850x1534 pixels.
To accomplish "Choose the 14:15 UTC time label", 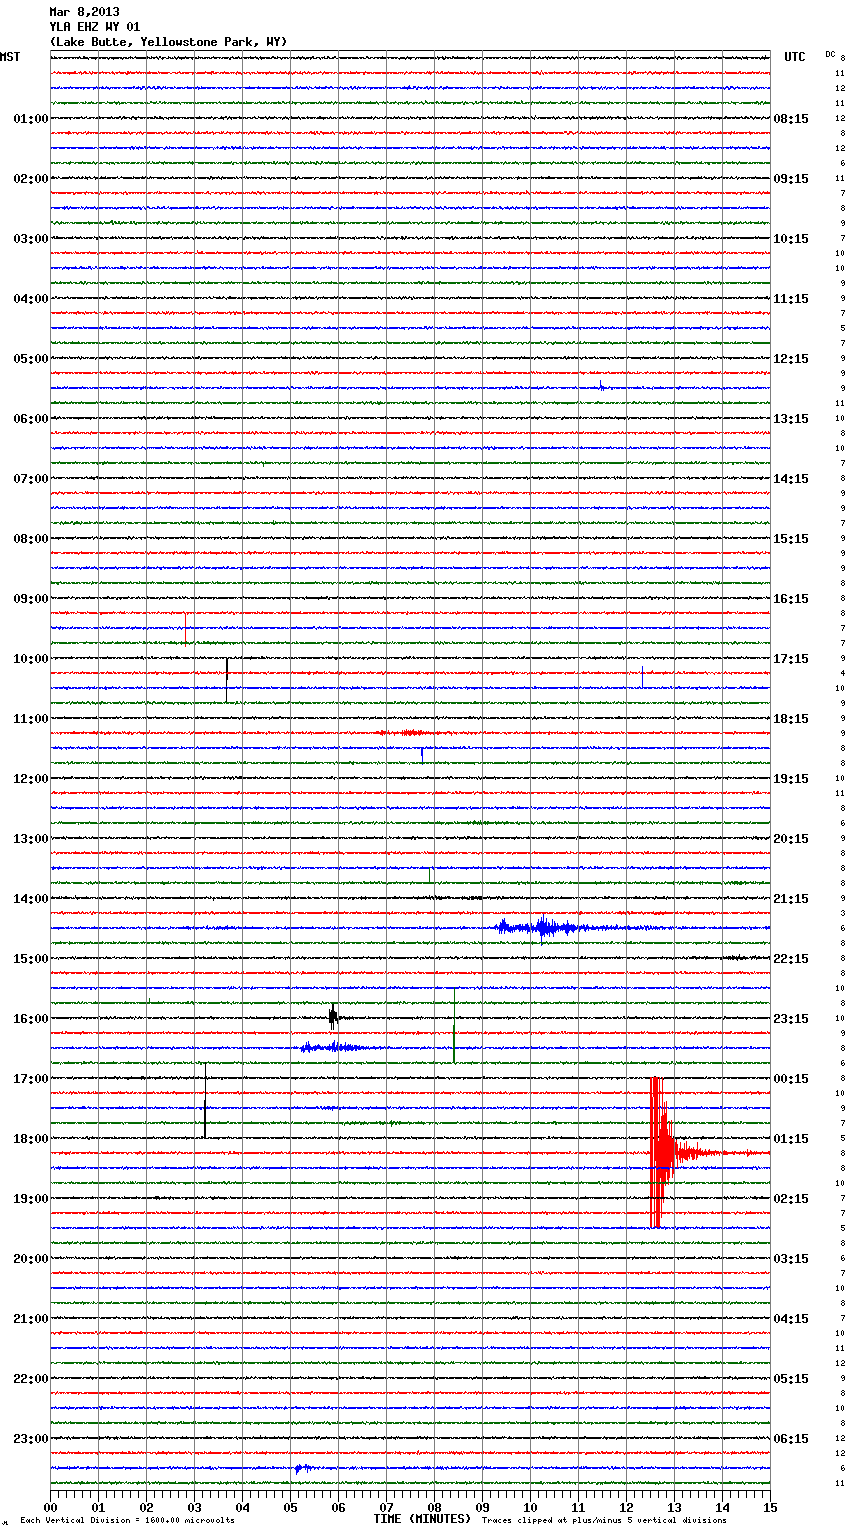I will coord(791,479).
